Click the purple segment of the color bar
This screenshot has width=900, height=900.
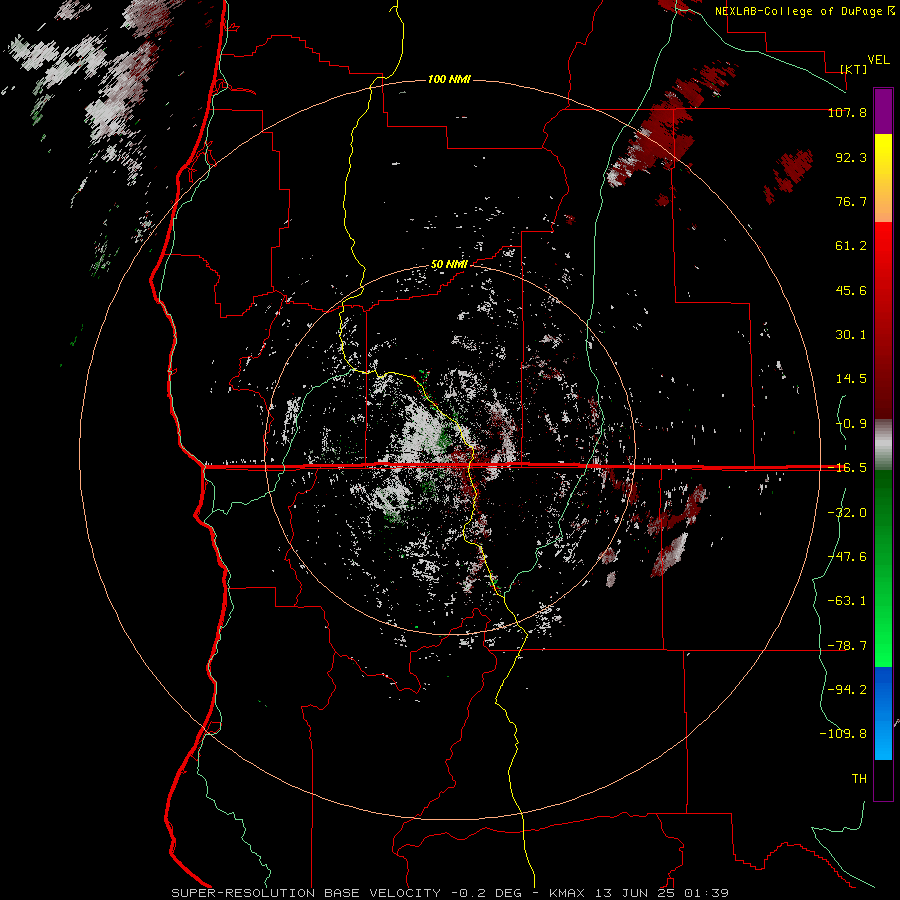click(883, 111)
